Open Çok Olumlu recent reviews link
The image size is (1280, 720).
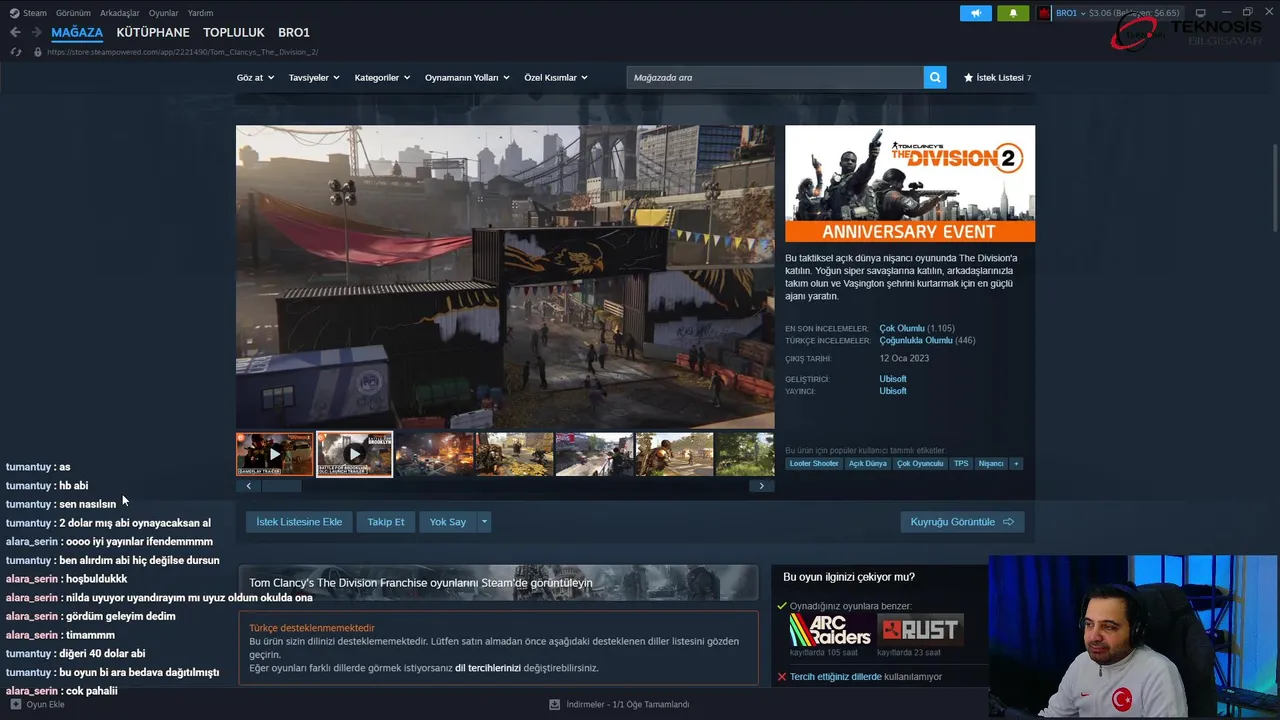click(902, 328)
